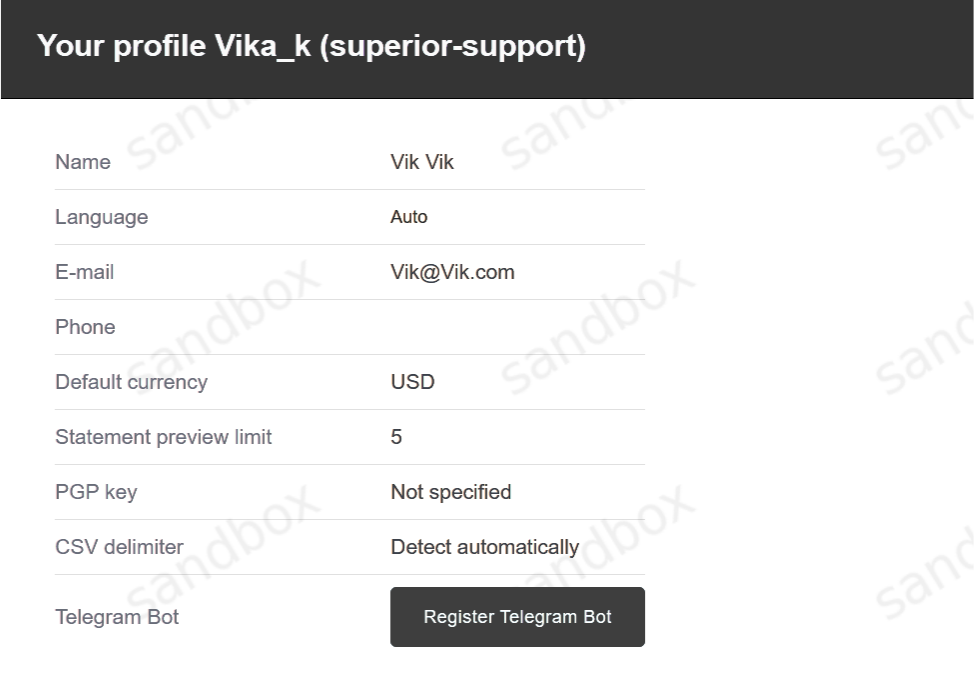Click the CSV delimiter label
The width and height of the screenshot is (974, 691).
pyautogui.click(x=119, y=547)
